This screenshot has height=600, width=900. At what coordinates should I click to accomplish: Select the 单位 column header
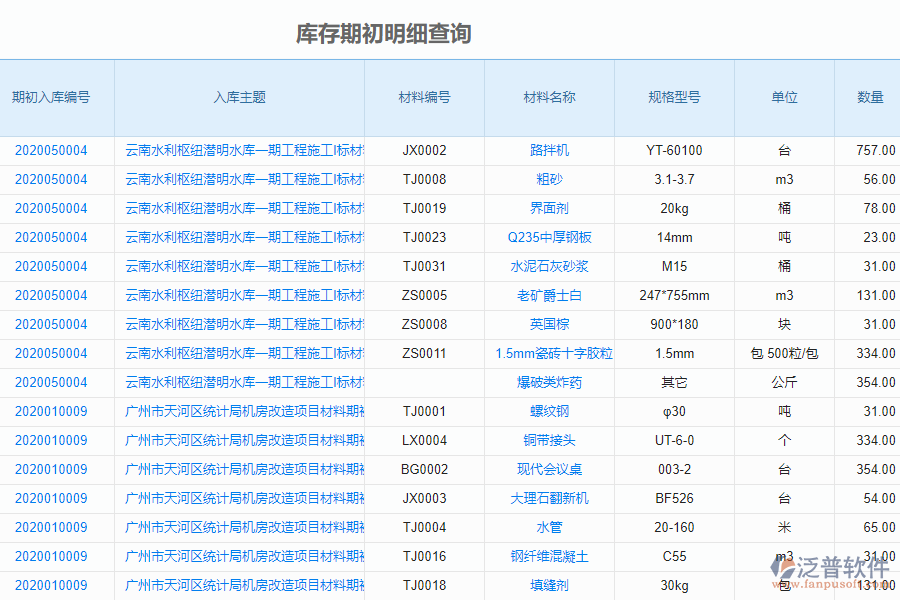pos(784,97)
